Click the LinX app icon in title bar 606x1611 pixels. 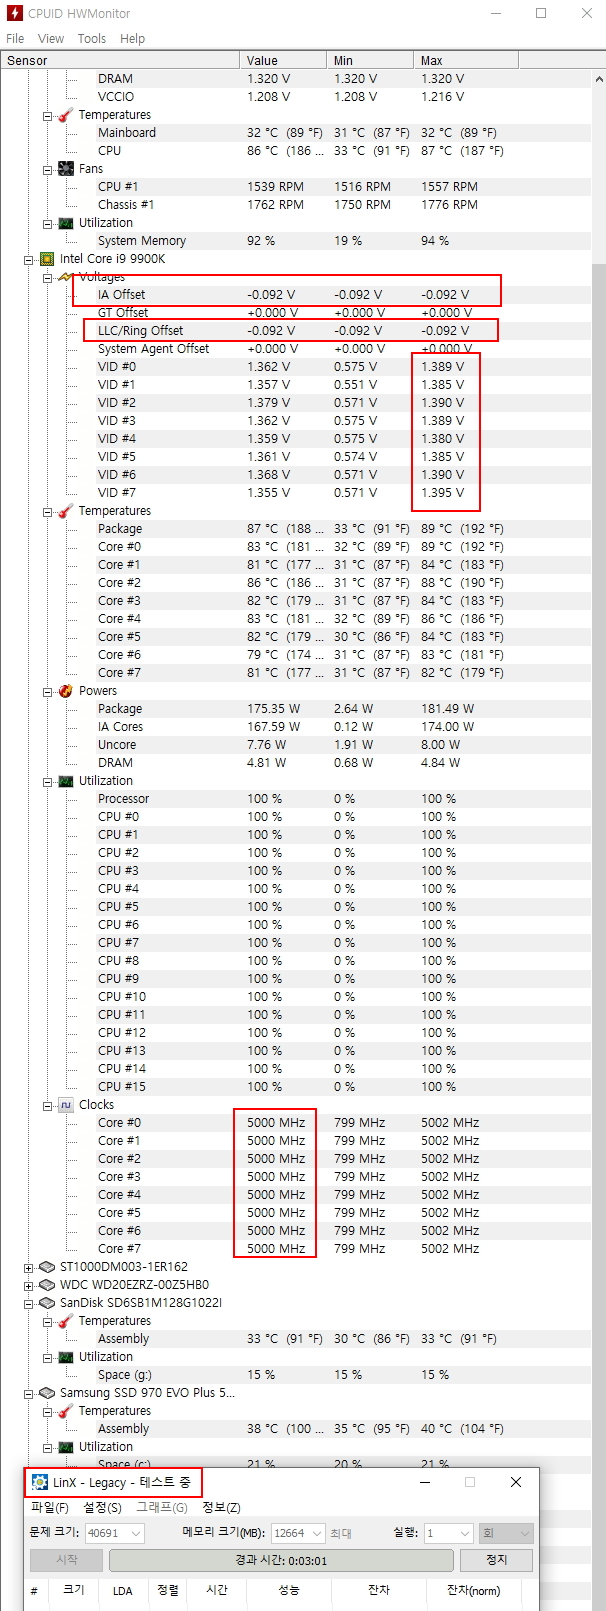[x=40, y=1482]
